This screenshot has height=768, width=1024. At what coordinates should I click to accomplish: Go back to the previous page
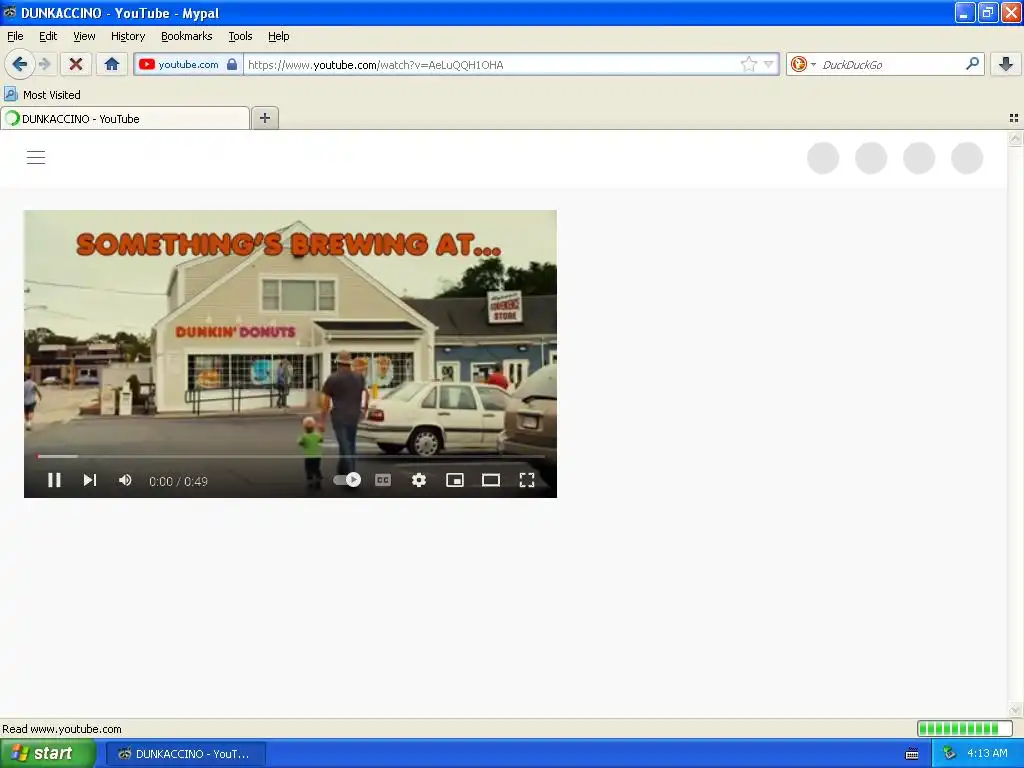coord(20,64)
